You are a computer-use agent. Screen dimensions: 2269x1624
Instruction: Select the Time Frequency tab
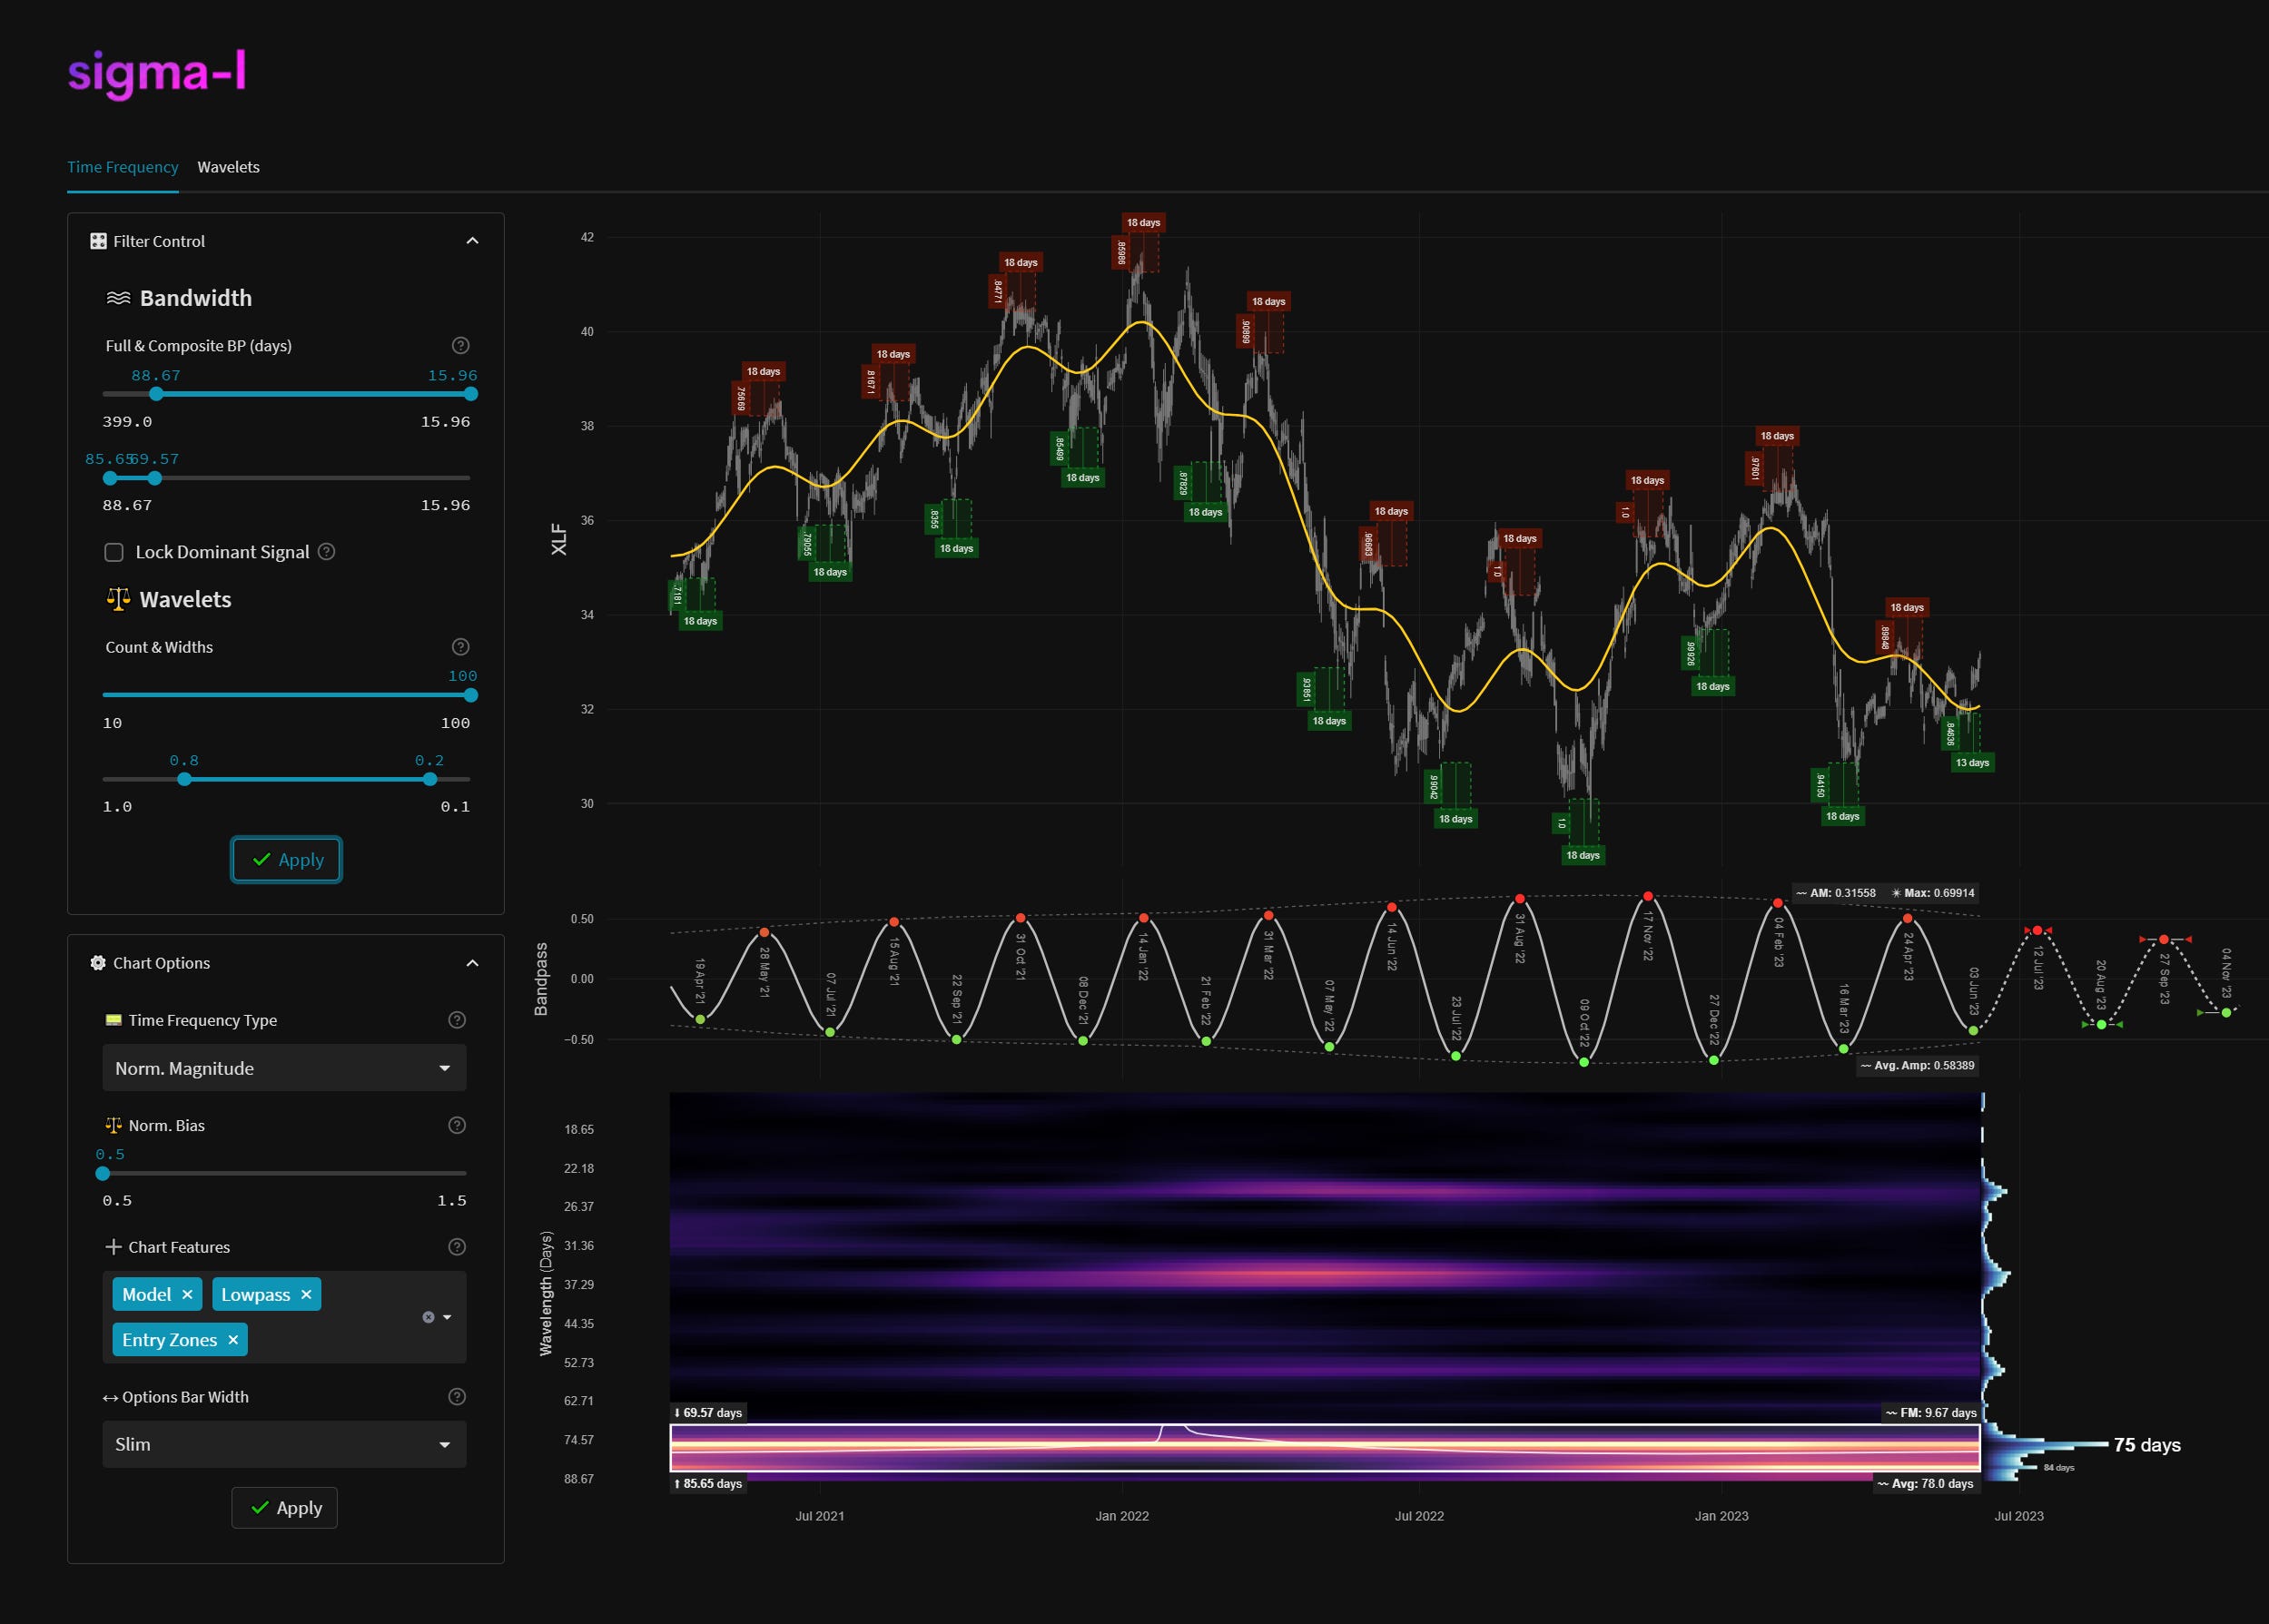122,167
